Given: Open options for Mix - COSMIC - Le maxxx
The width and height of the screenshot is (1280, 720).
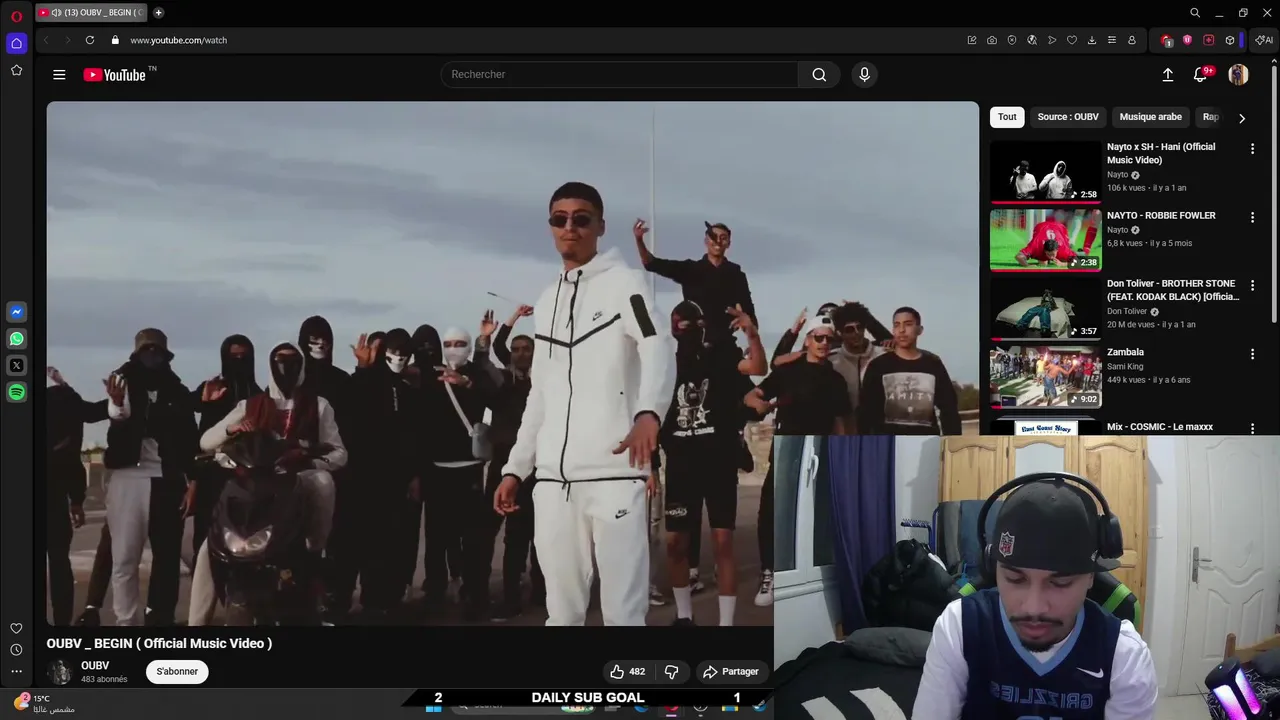Looking at the screenshot, I should (1252, 428).
